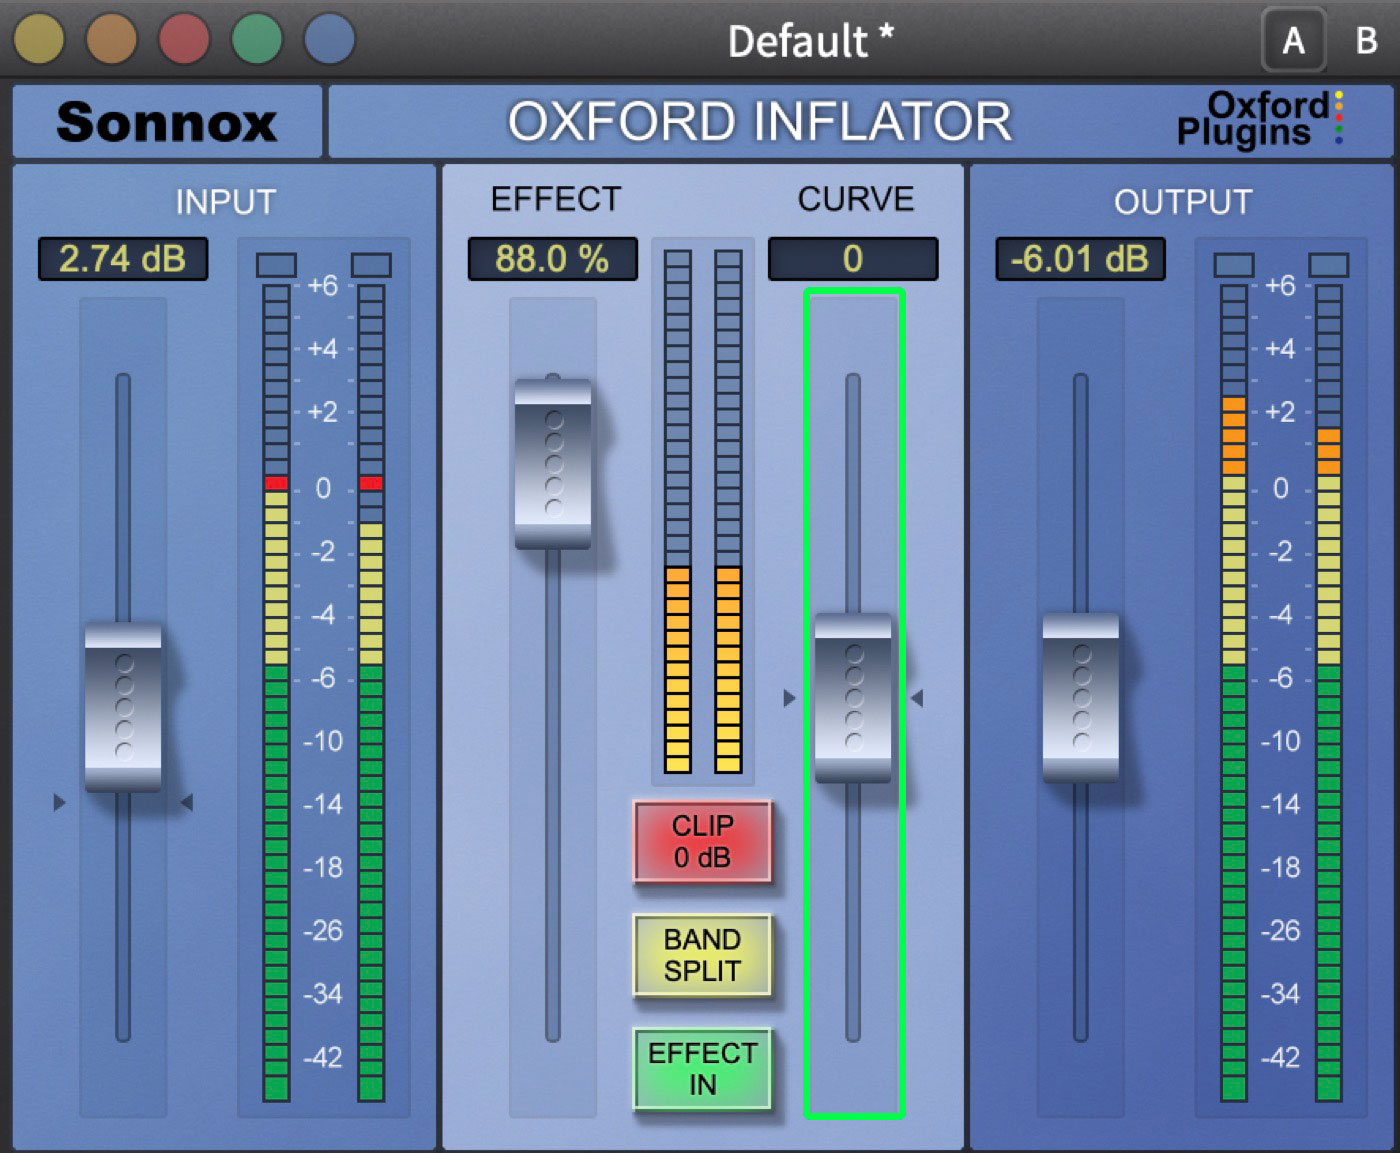
Task: Reset left input meter clip indicator
Action: [276, 265]
